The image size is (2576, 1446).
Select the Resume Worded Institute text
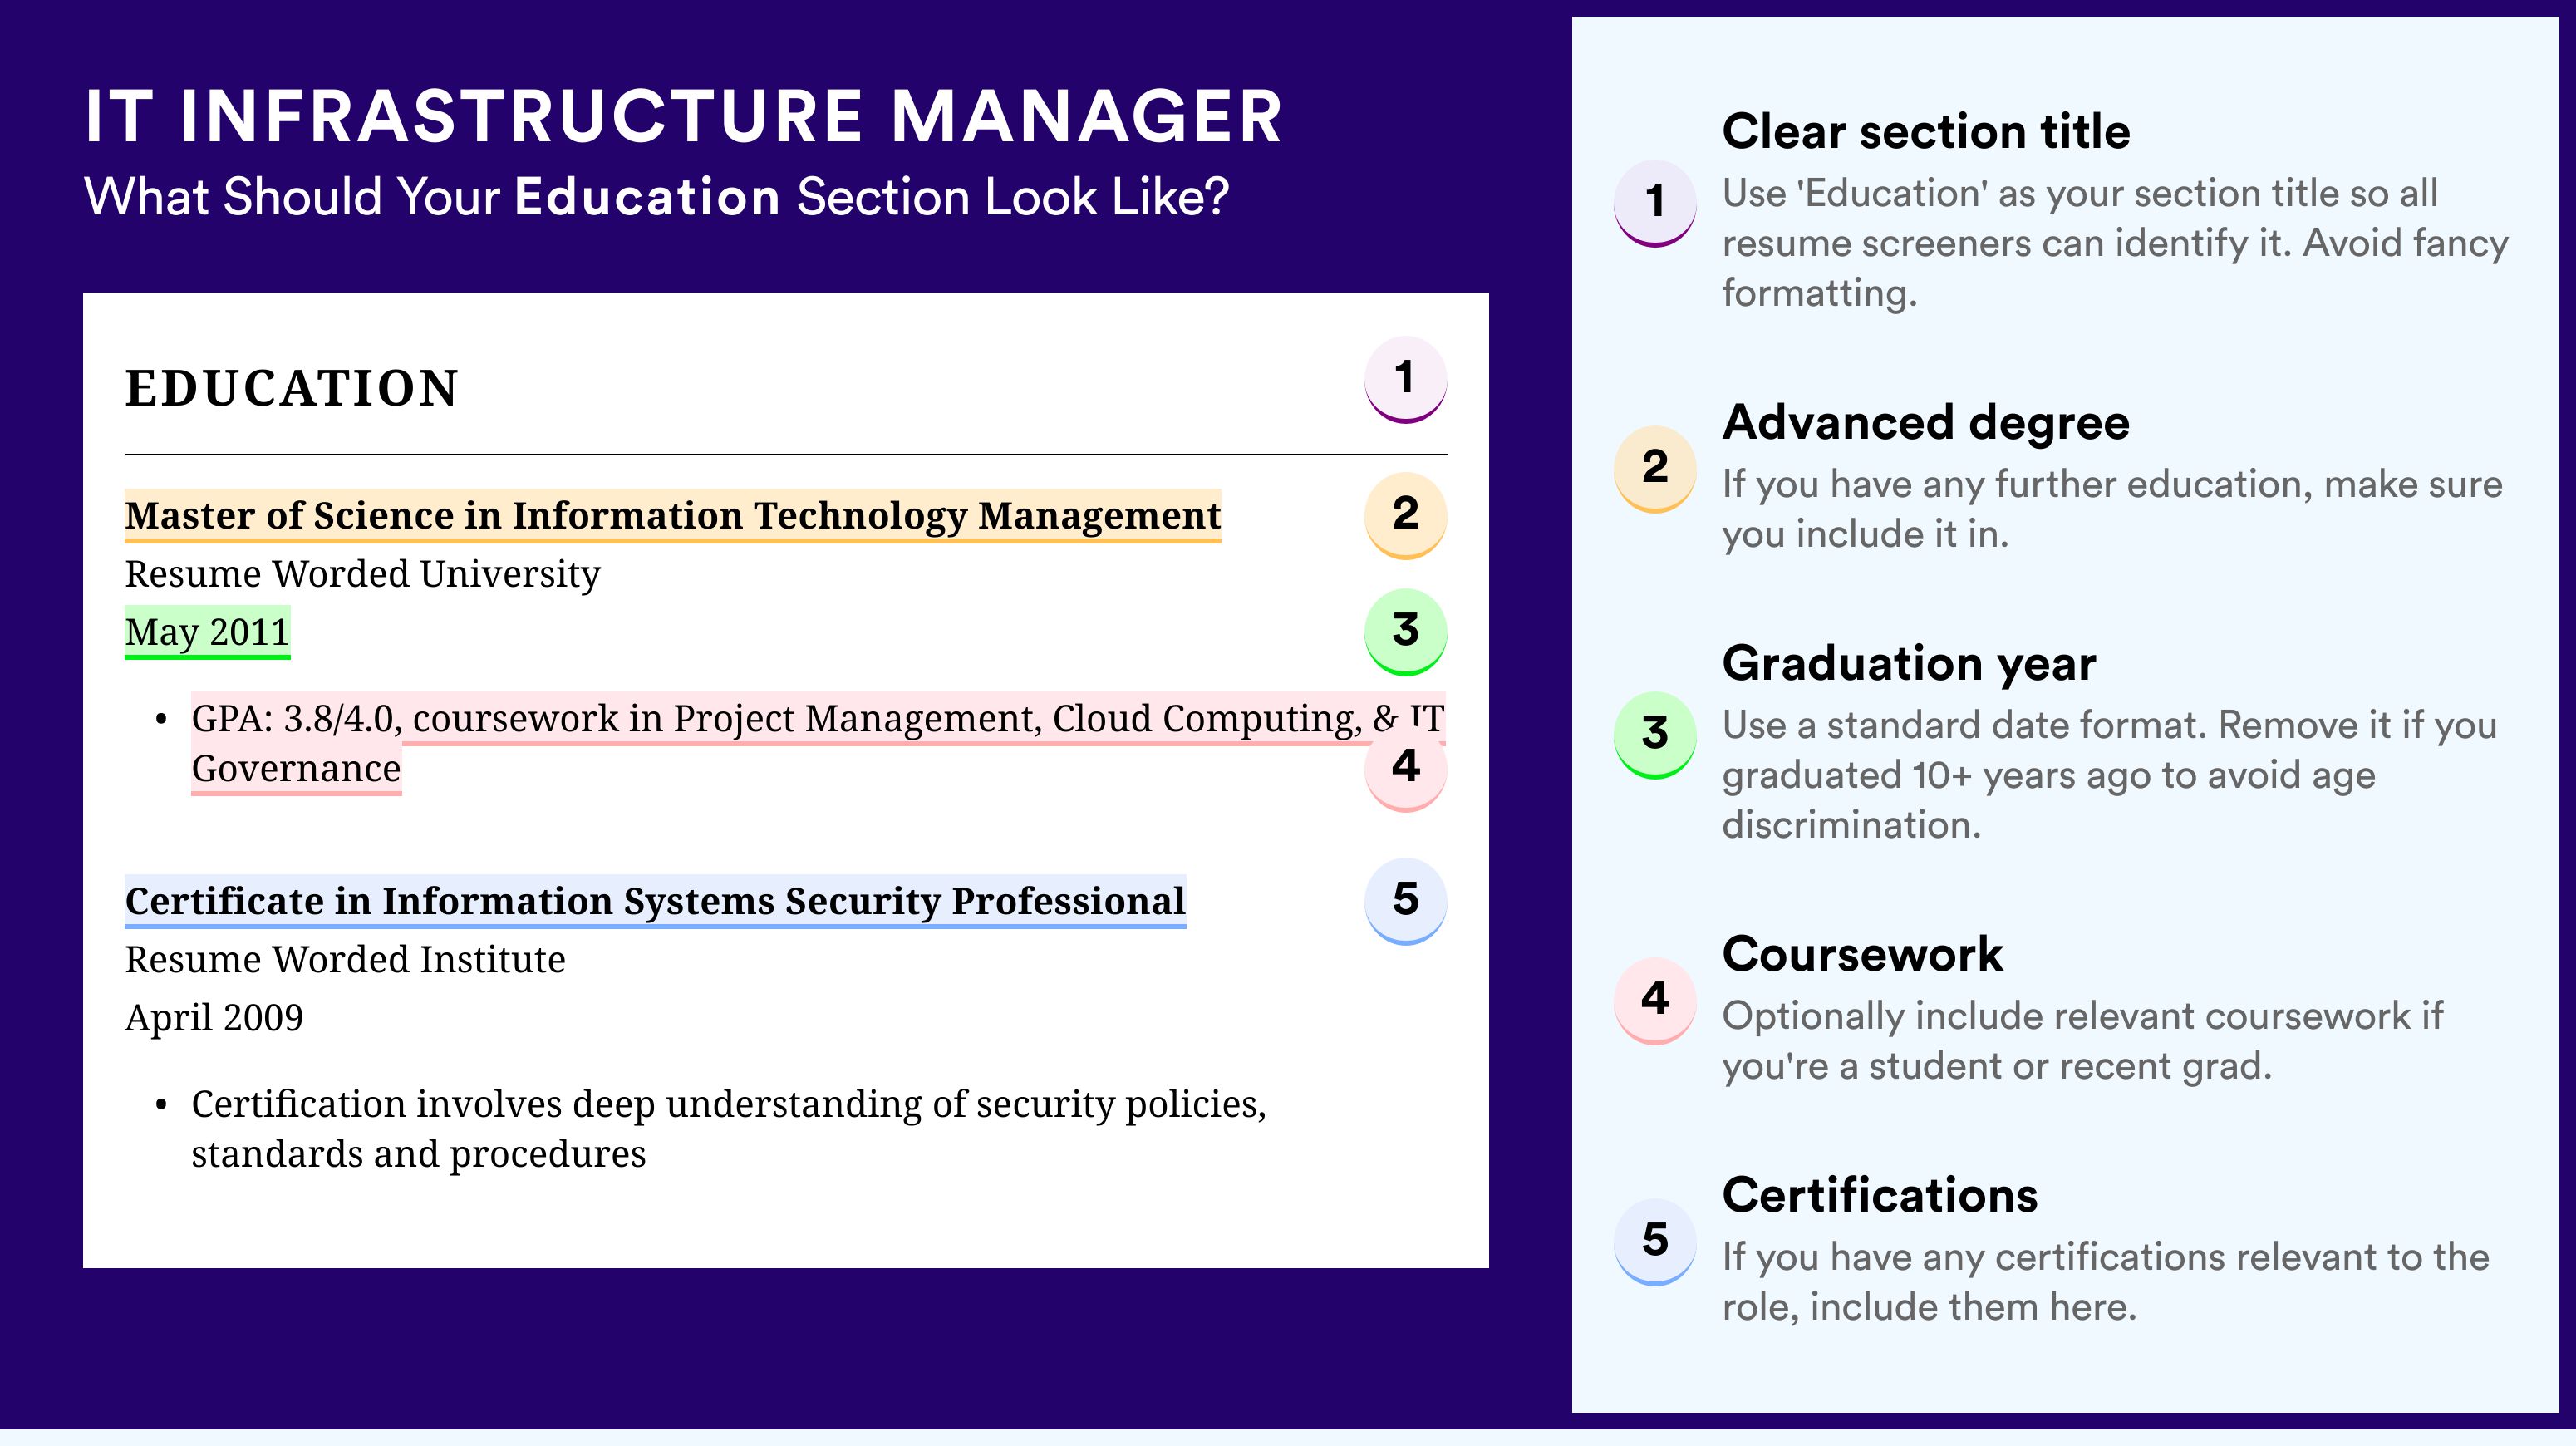click(345, 959)
